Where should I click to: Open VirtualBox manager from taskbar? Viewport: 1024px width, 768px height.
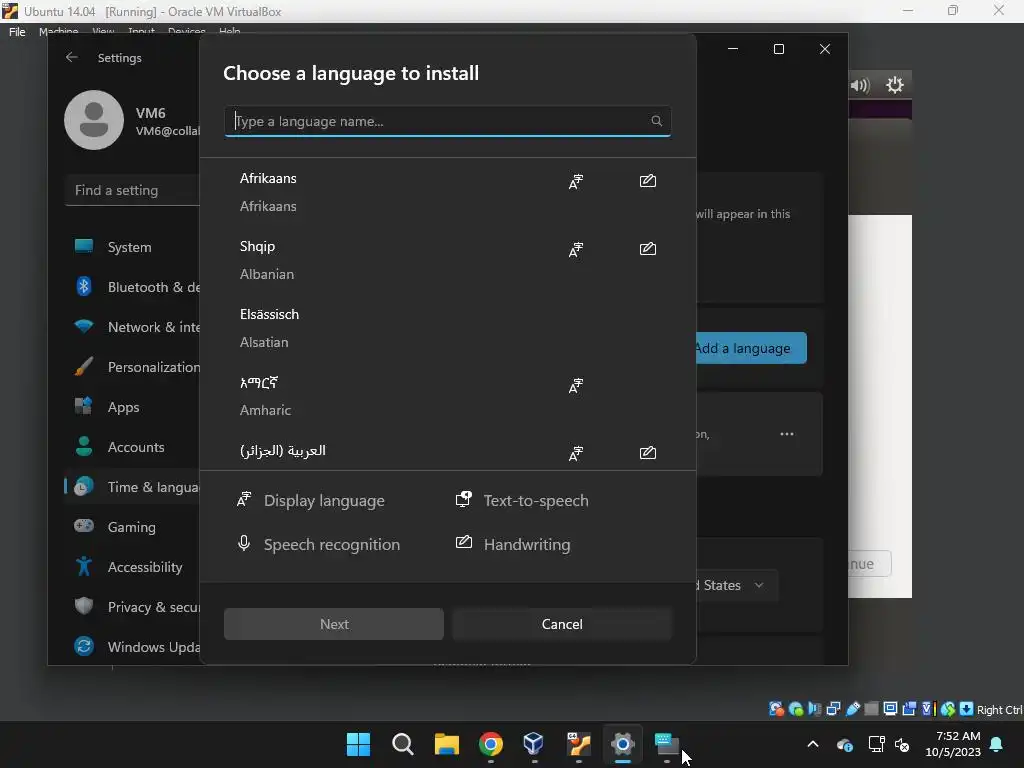[534, 744]
